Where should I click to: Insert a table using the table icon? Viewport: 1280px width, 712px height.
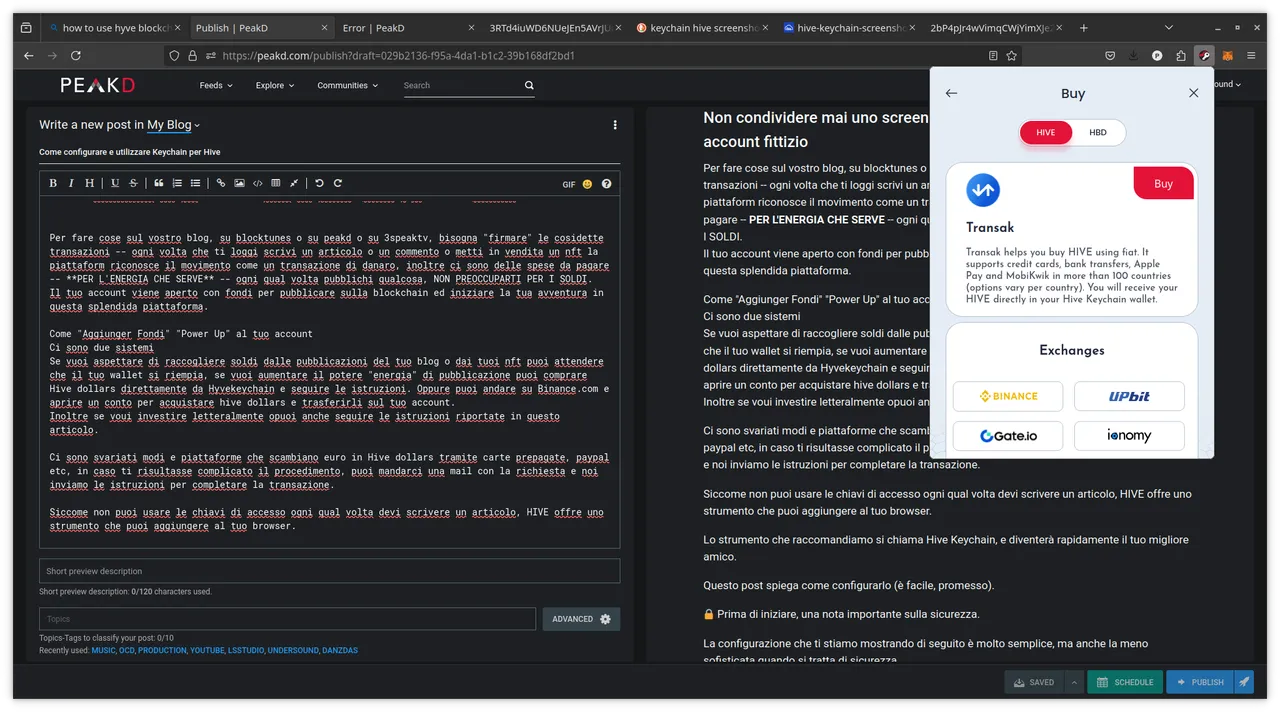pos(275,183)
